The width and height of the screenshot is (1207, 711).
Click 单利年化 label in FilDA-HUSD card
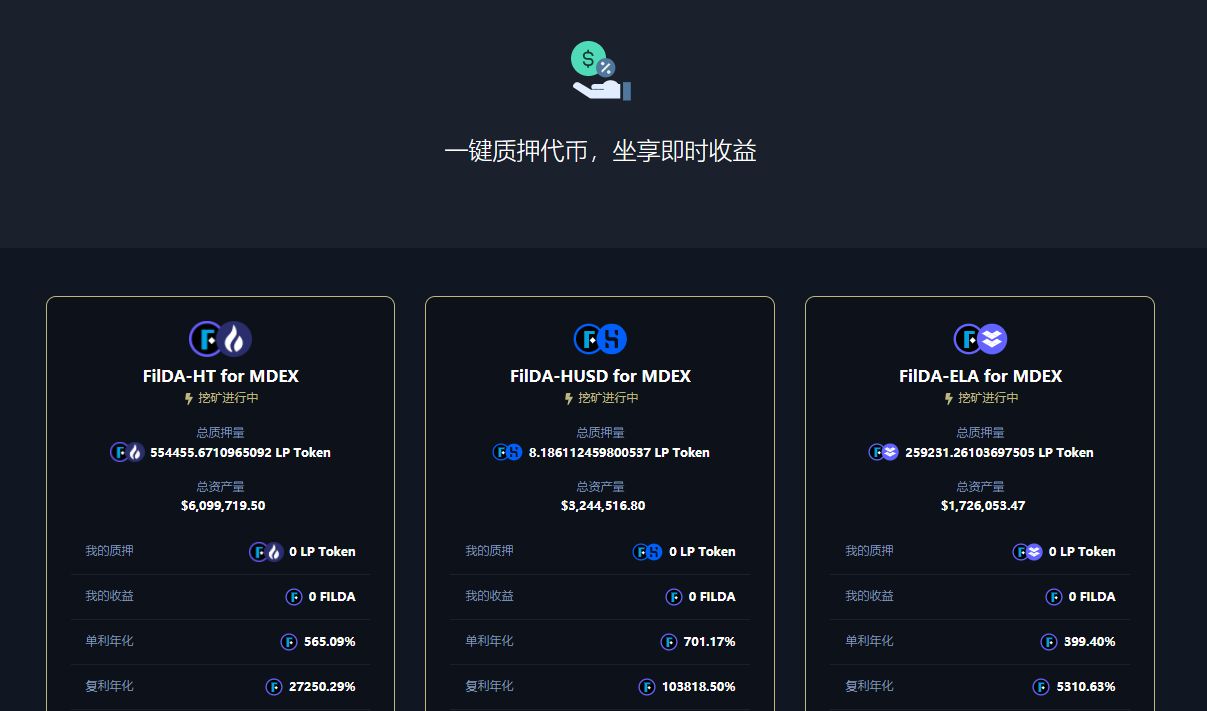point(489,641)
